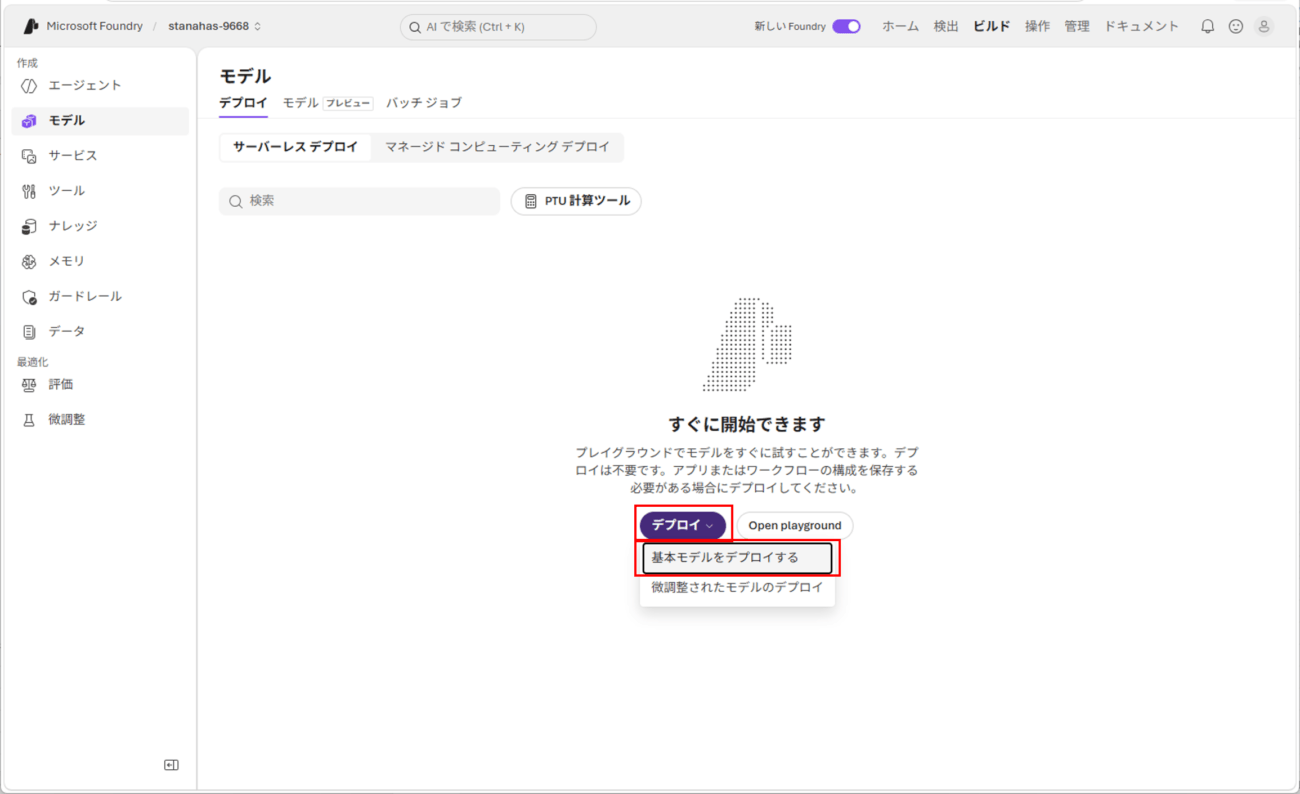This screenshot has width=1300, height=794.
Task: Click the エージェント sidebar label
Action: (x=85, y=86)
